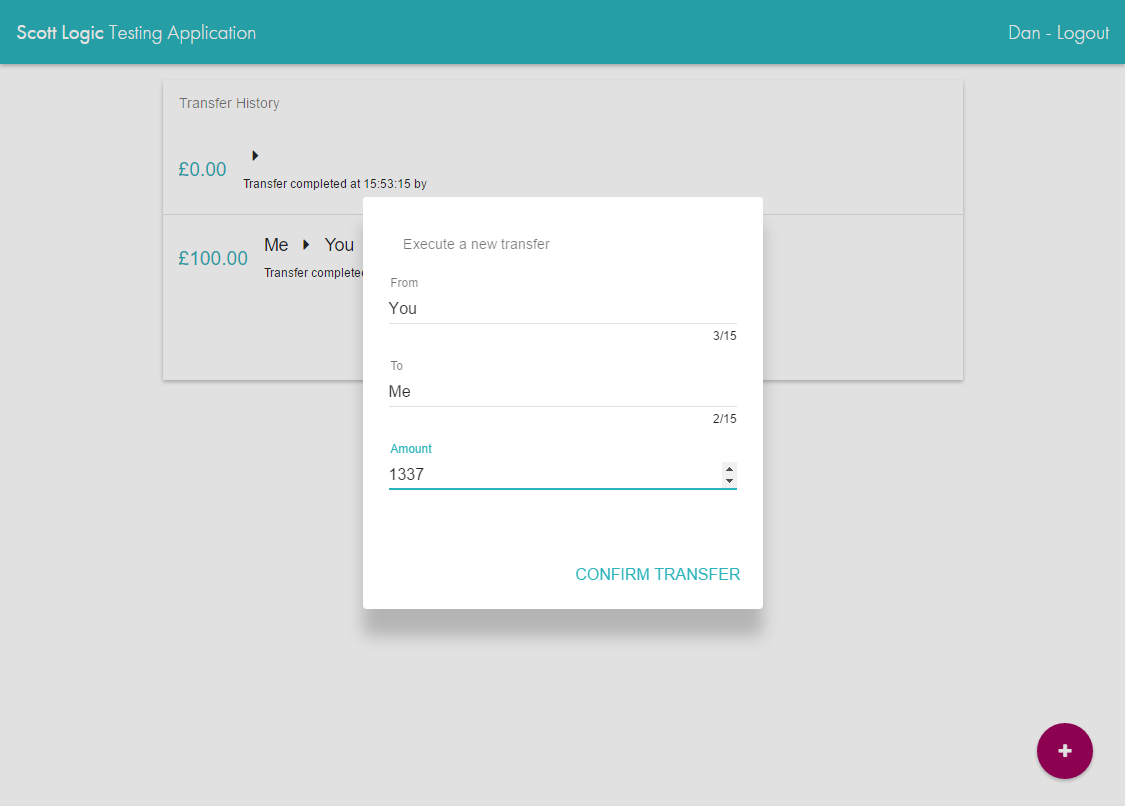The image size is (1125, 806).
Task: Decrease the amount with the down spinner arrow
Action: (x=729, y=481)
